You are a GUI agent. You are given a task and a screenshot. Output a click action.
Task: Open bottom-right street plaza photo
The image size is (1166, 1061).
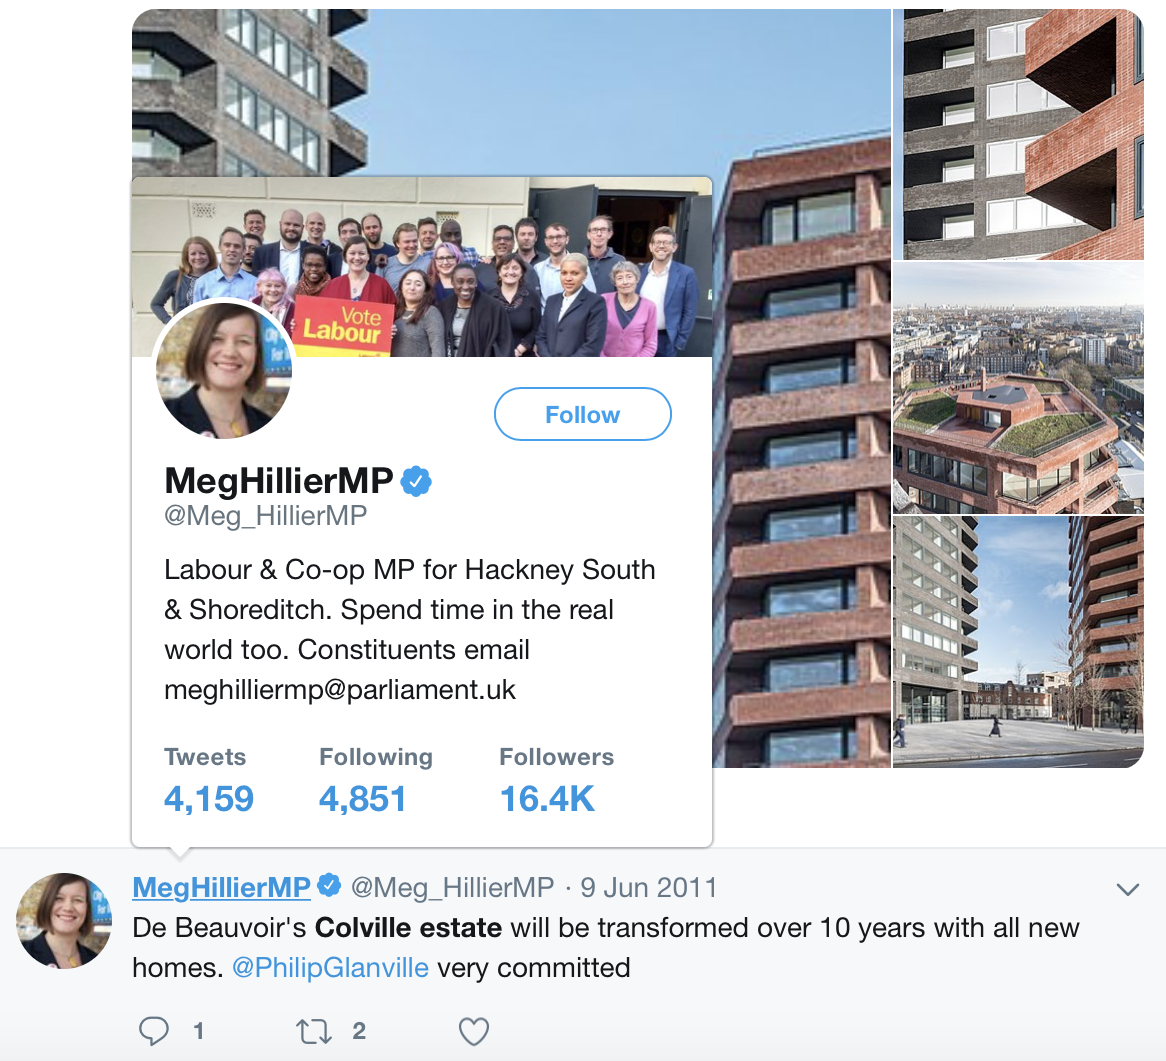click(1018, 642)
